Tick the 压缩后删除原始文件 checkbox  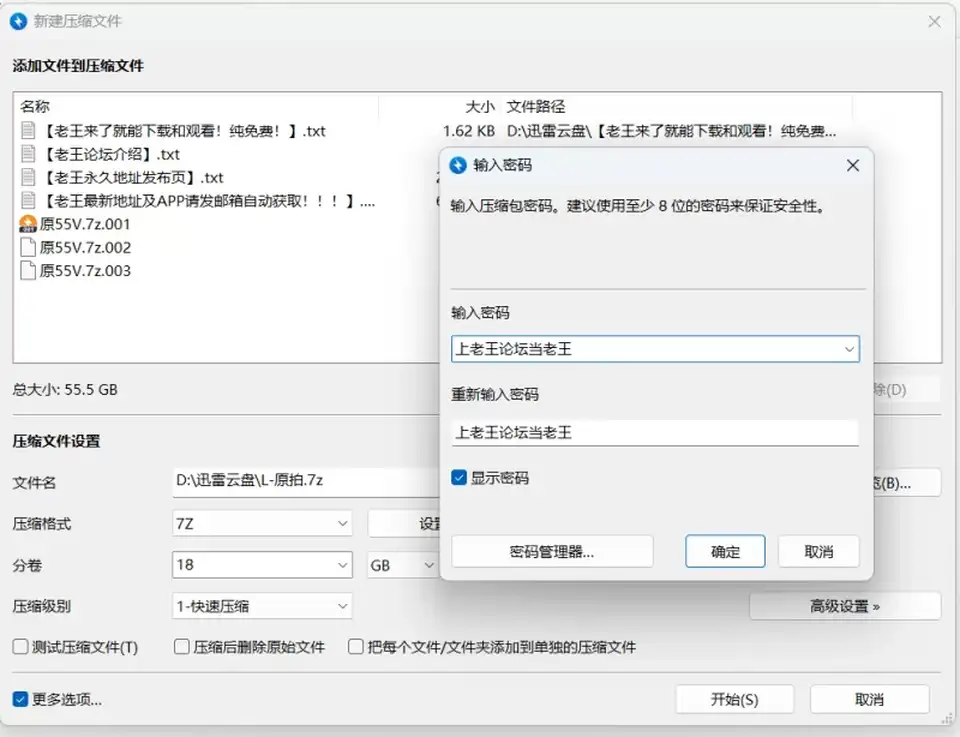[182, 647]
